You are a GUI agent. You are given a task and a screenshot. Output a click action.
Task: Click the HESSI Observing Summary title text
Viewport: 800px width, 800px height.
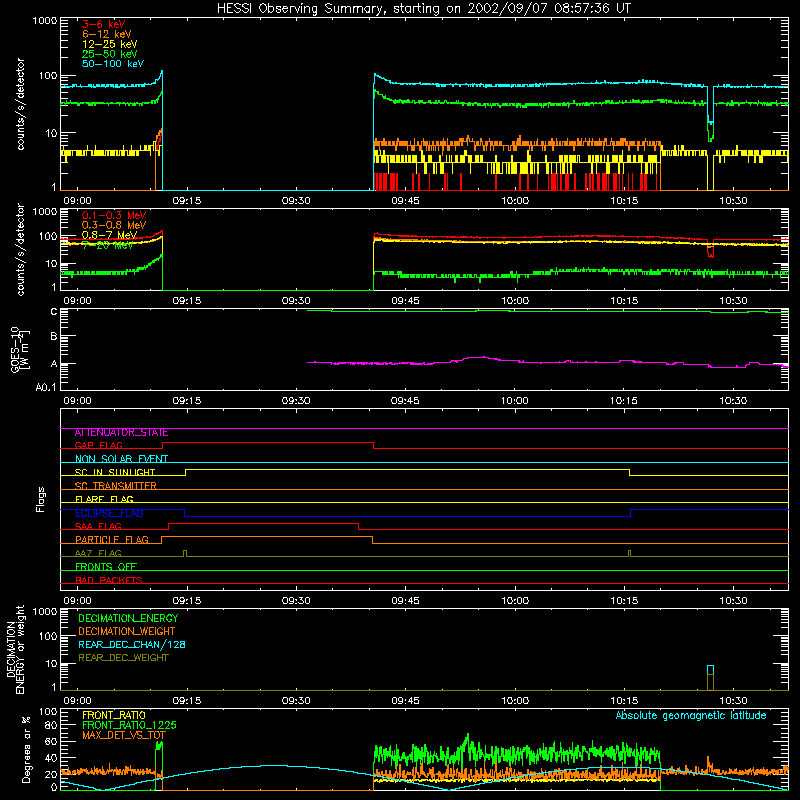pyautogui.click(x=423, y=9)
